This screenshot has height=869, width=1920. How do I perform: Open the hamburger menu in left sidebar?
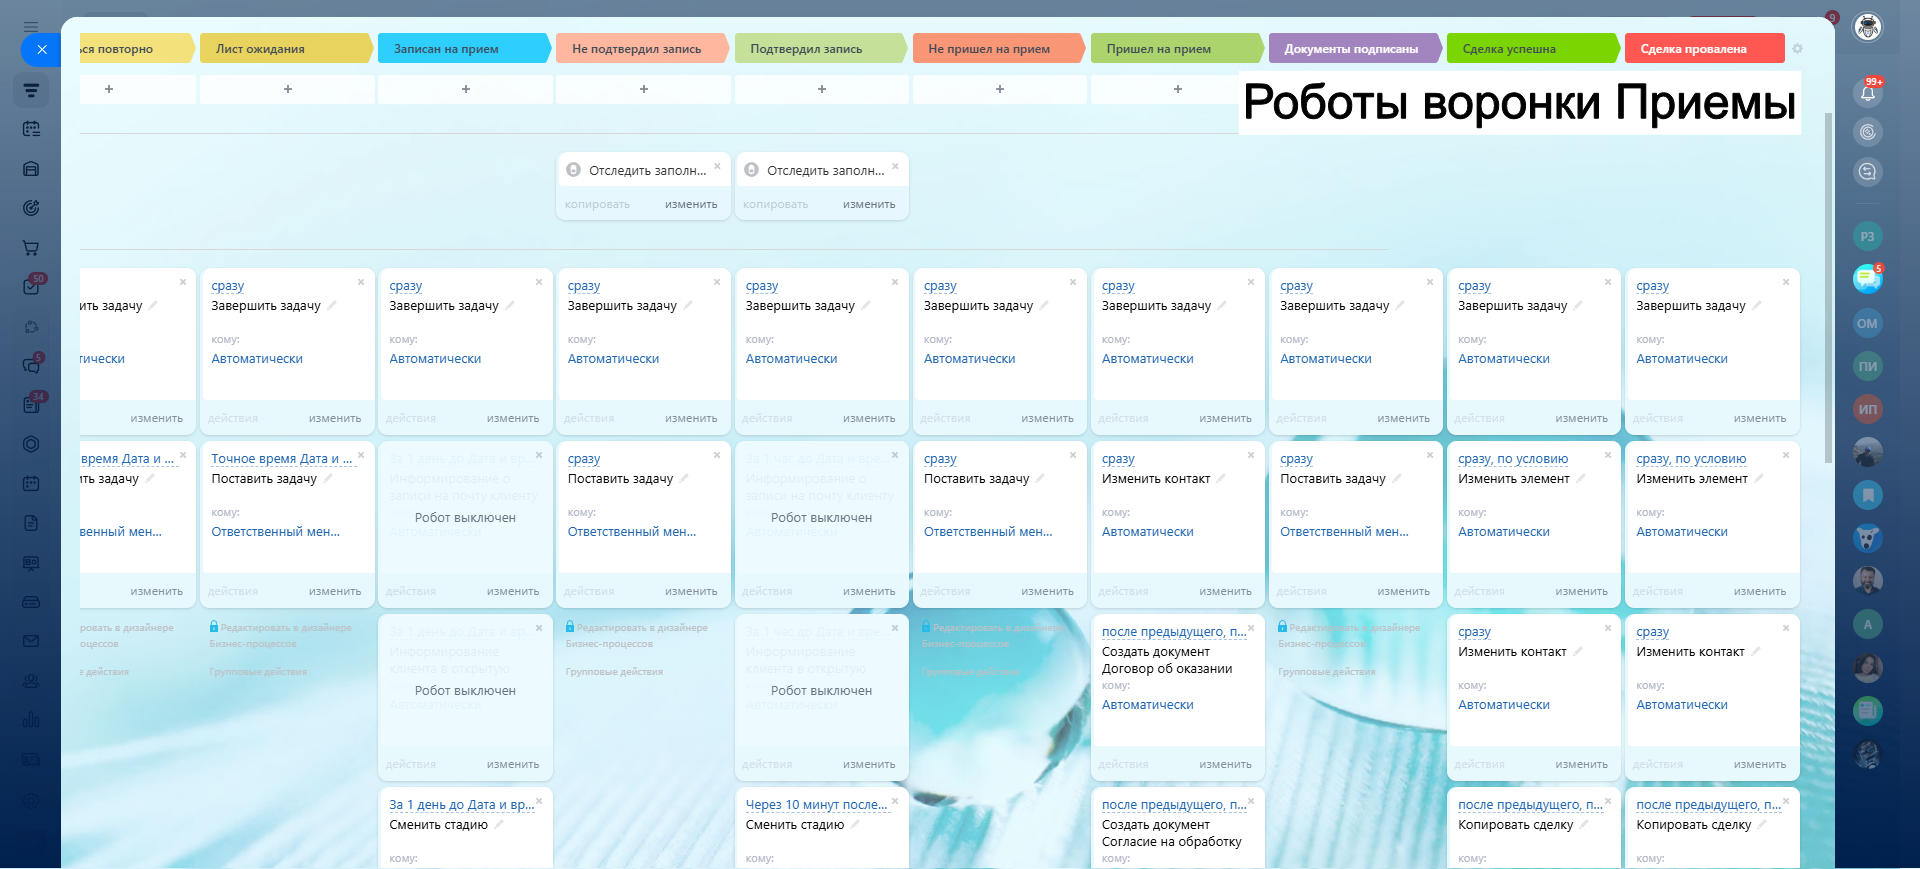[x=31, y=27]
